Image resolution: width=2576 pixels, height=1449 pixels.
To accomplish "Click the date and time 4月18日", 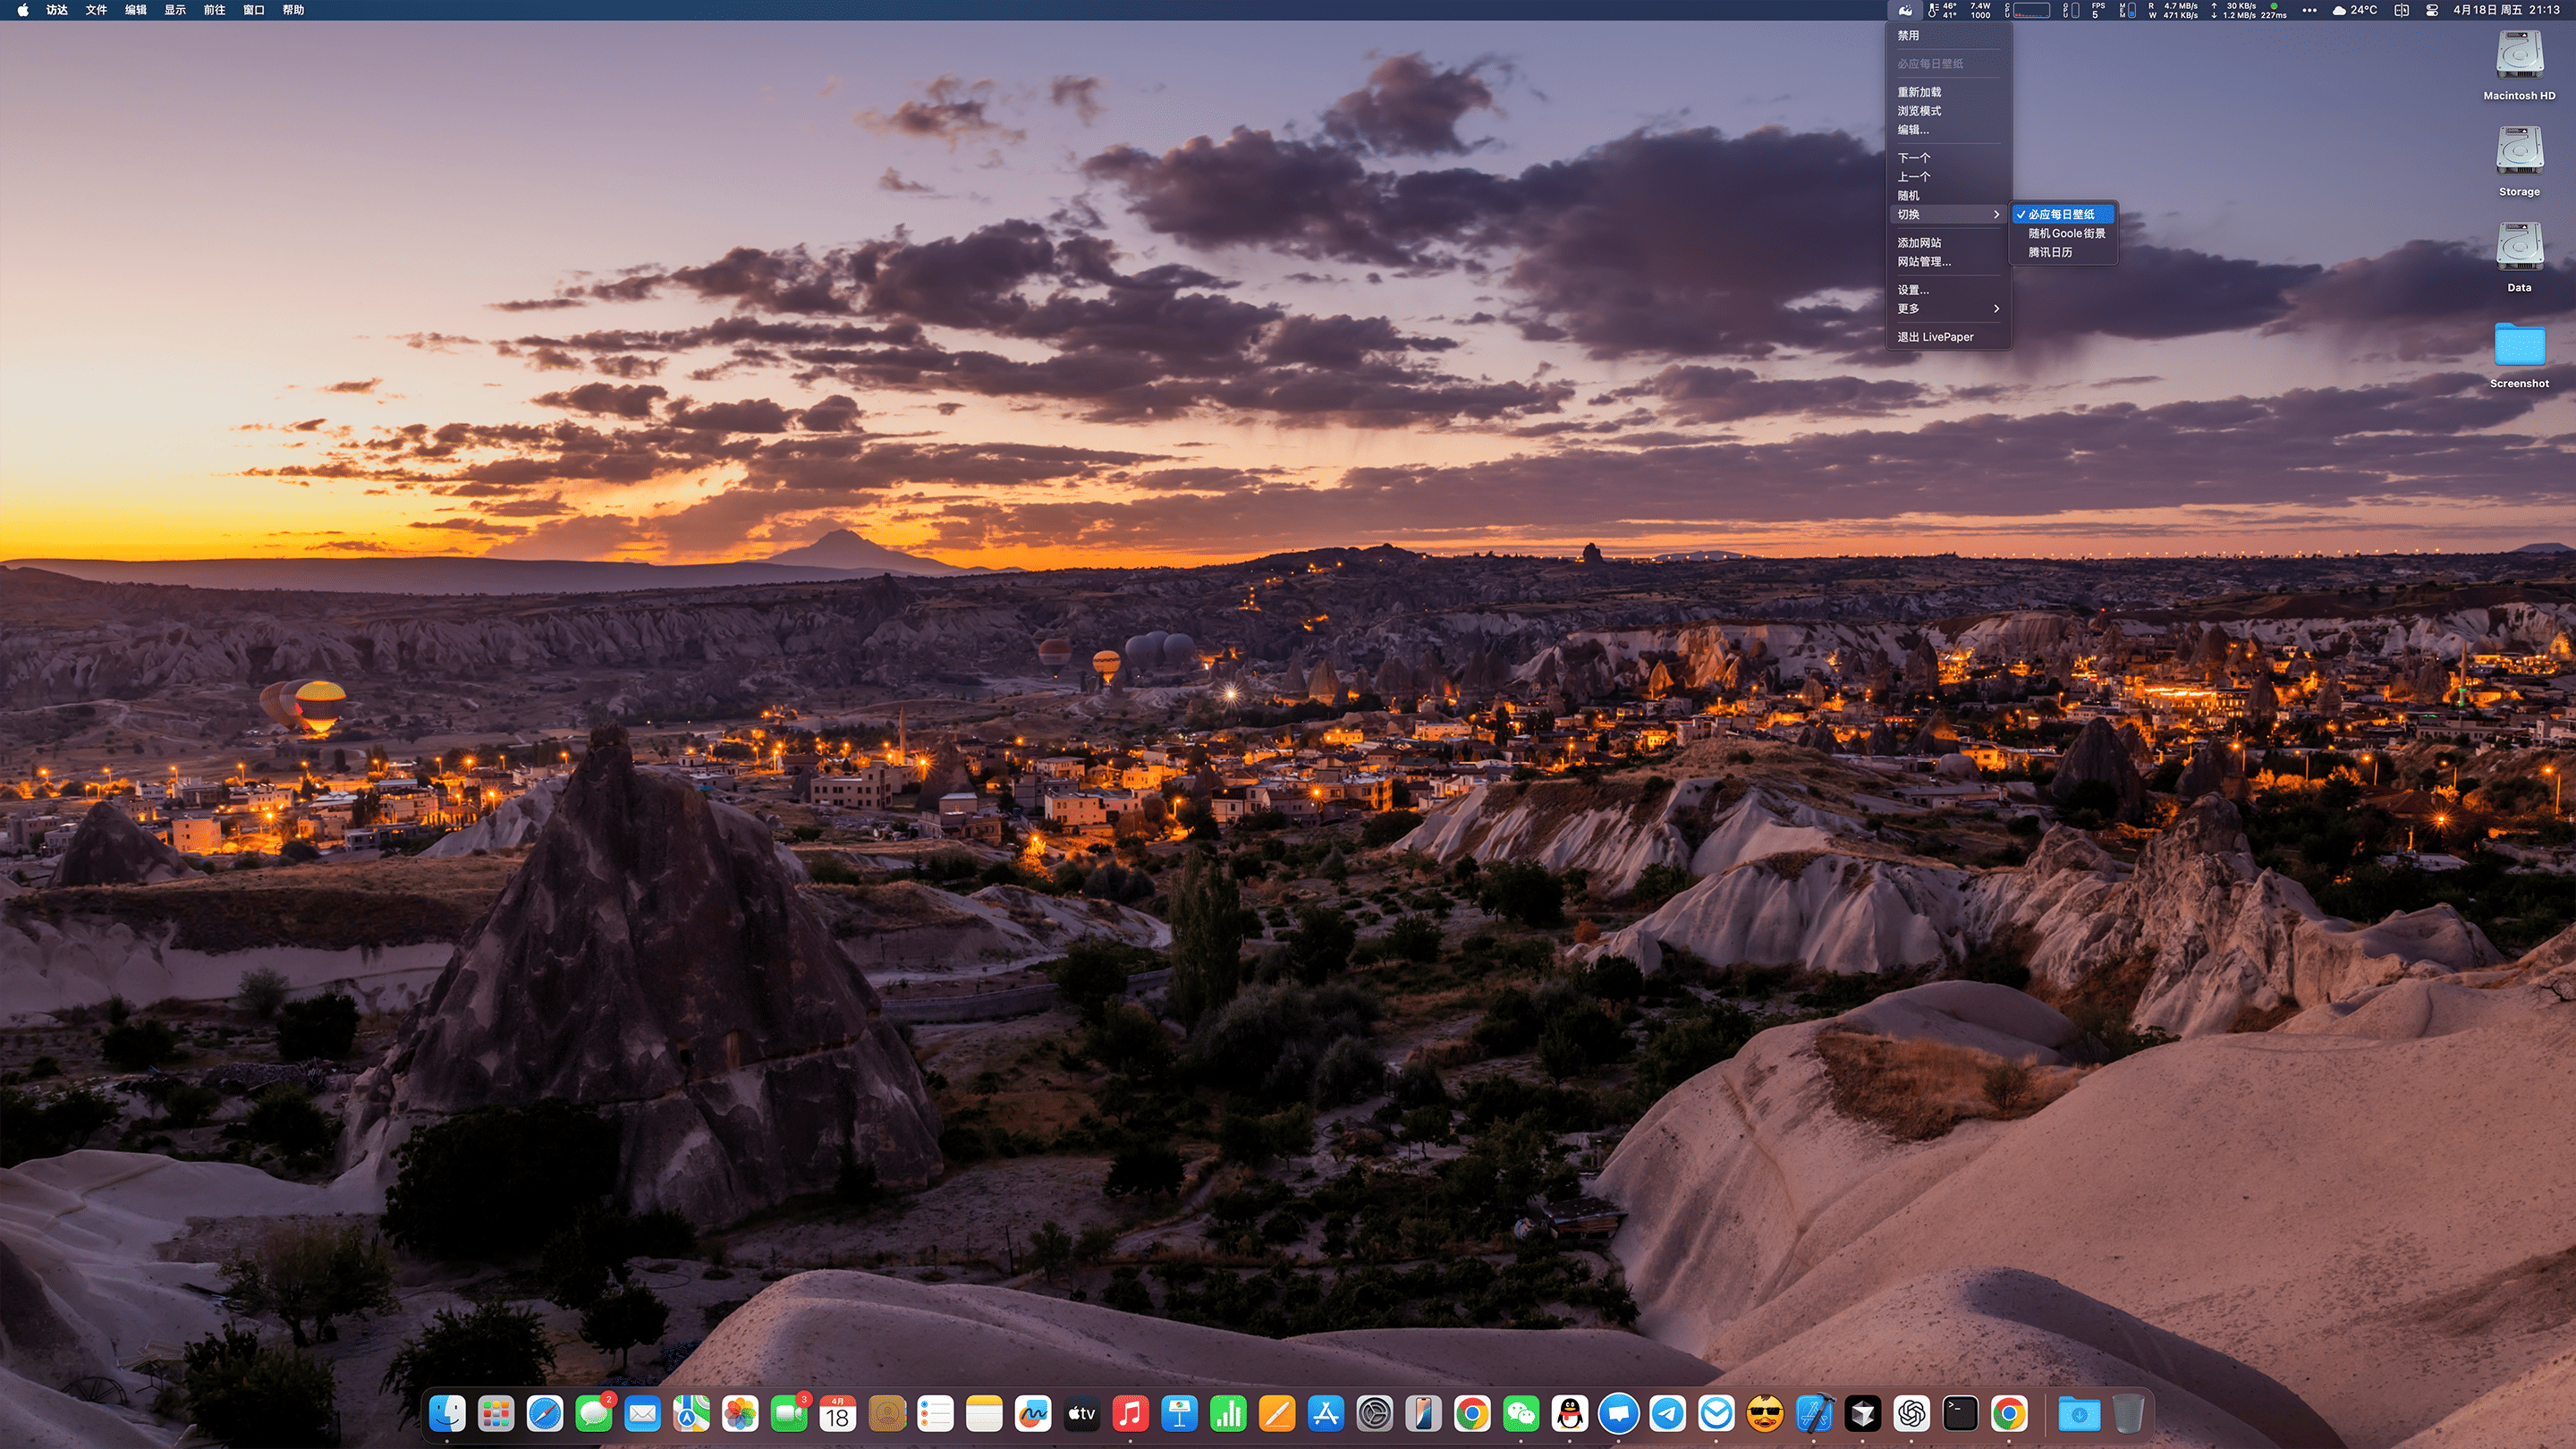I will (2506, 10).
